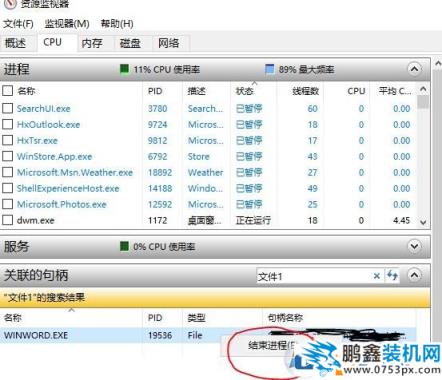Click PID 19536 in the handles list
The height and width of the screenshot is (380, 442).
pyautogui.click(x=160, y=335)
